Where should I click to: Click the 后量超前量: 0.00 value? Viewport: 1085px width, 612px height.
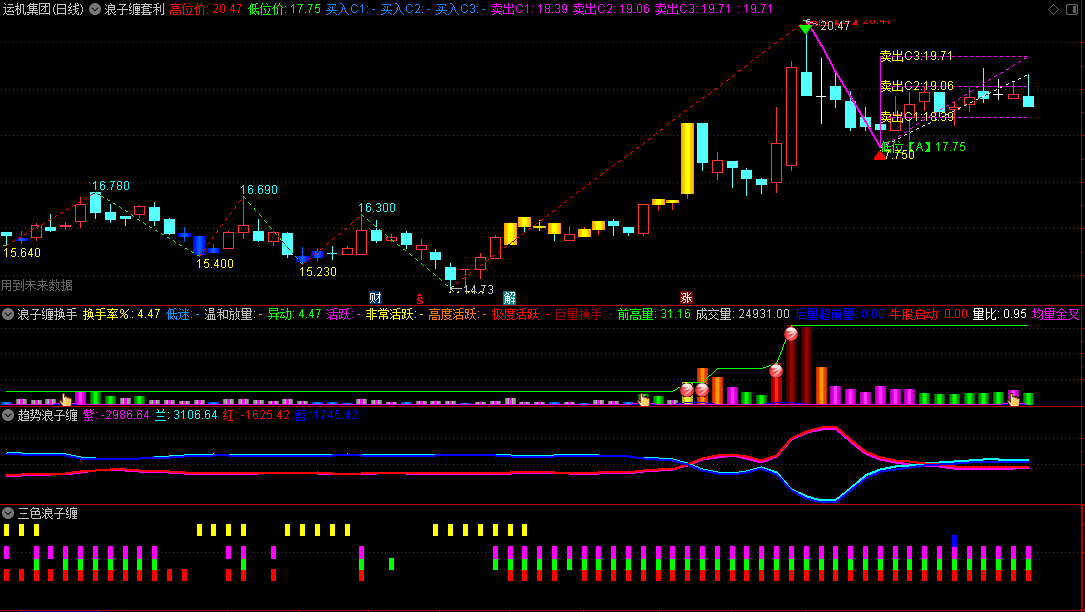840,314
